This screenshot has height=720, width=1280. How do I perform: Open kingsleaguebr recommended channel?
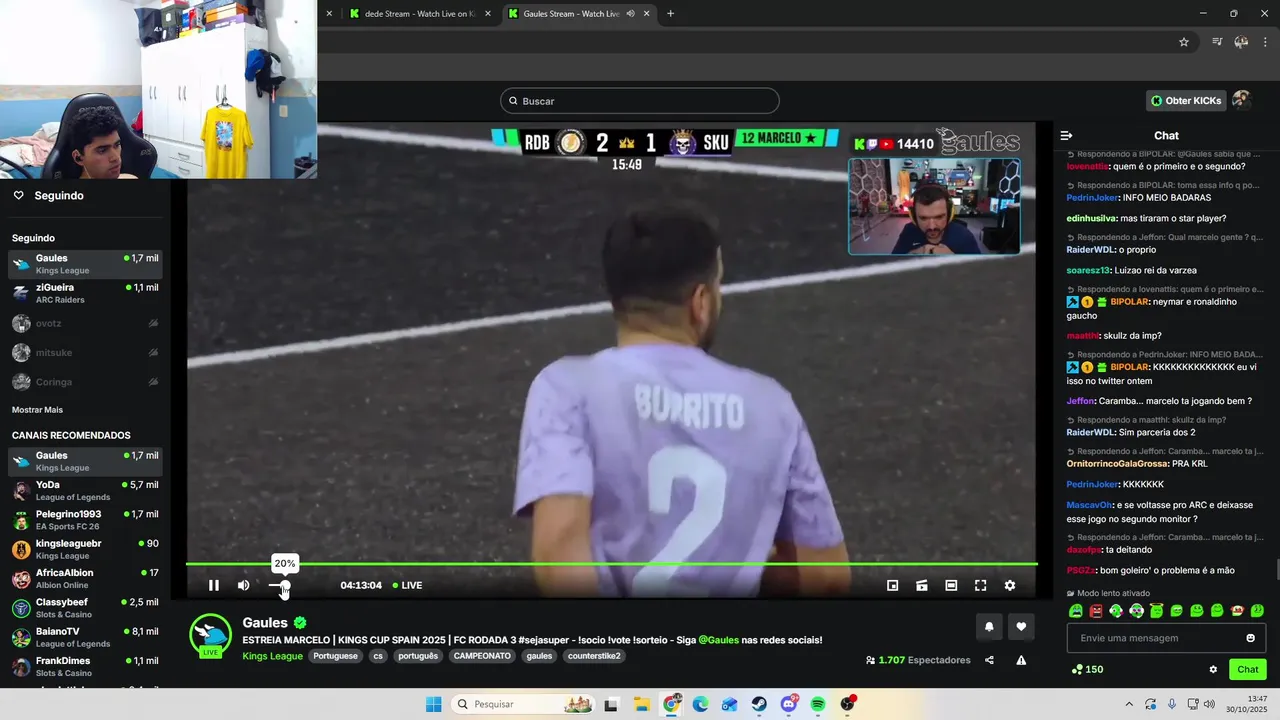pos(85,549)
